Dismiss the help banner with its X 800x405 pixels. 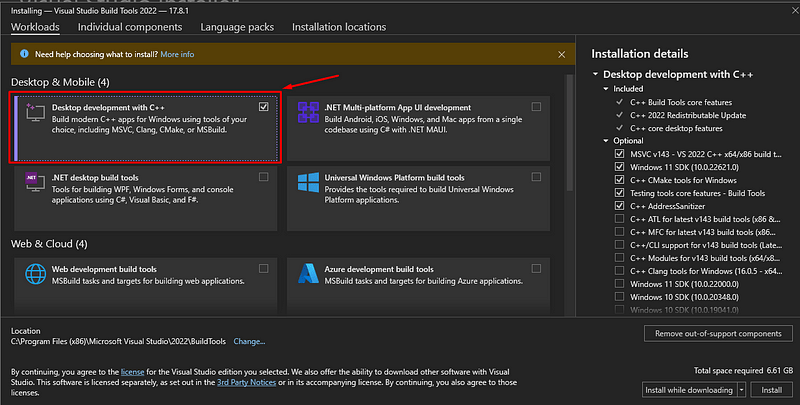tap(561, 54)
